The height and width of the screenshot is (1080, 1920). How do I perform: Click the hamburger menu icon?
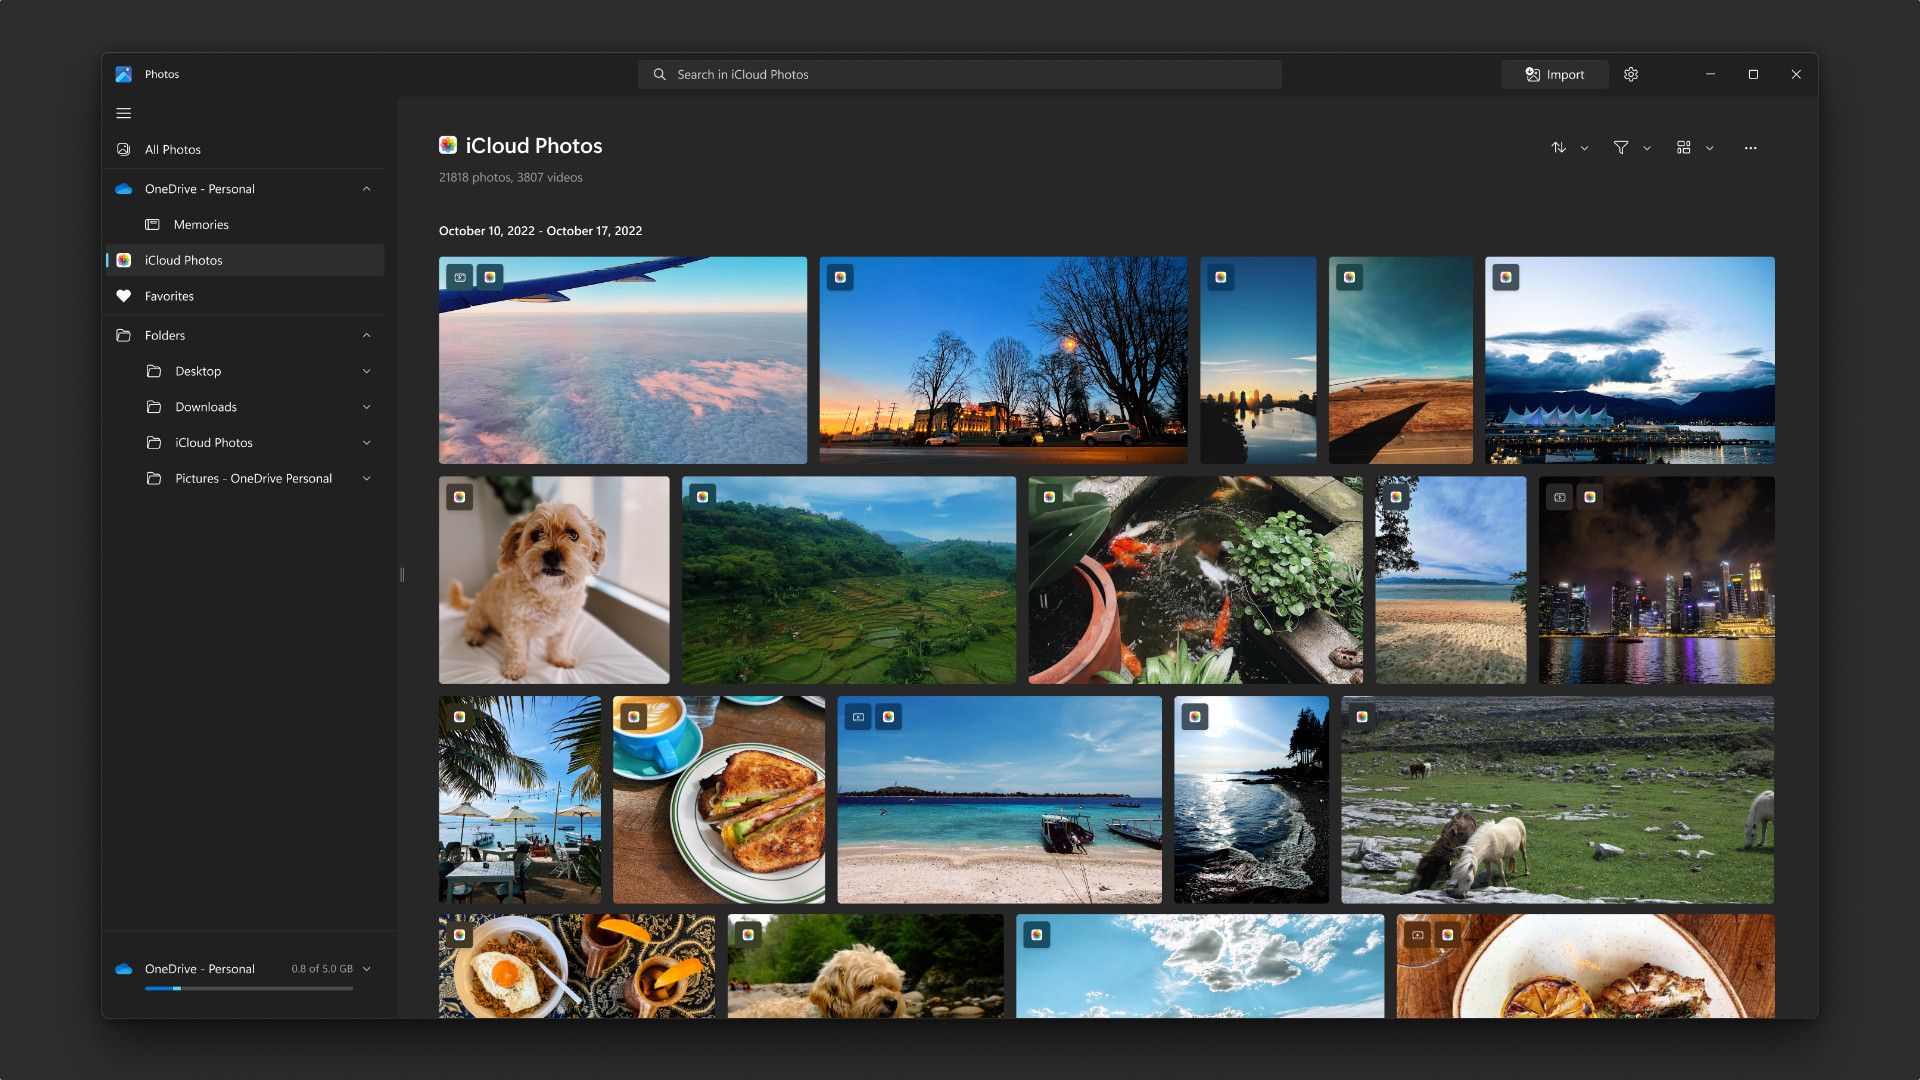[x=123, y=112]
